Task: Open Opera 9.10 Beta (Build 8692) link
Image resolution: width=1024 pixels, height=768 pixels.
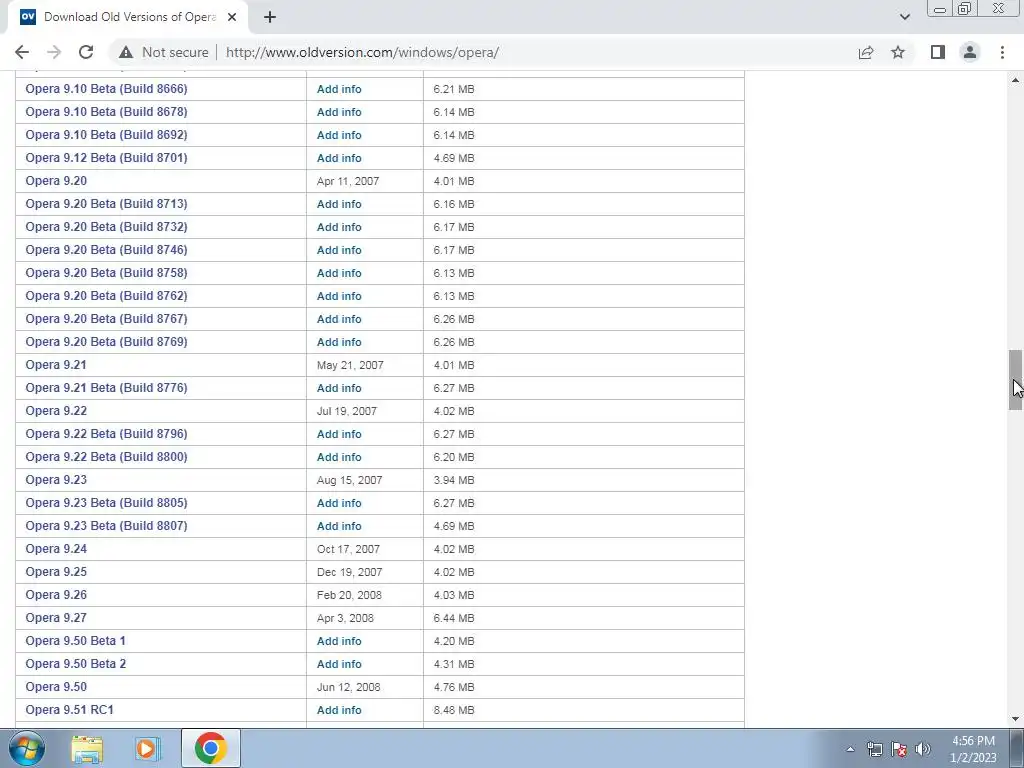Action: (x=106, y=135)
